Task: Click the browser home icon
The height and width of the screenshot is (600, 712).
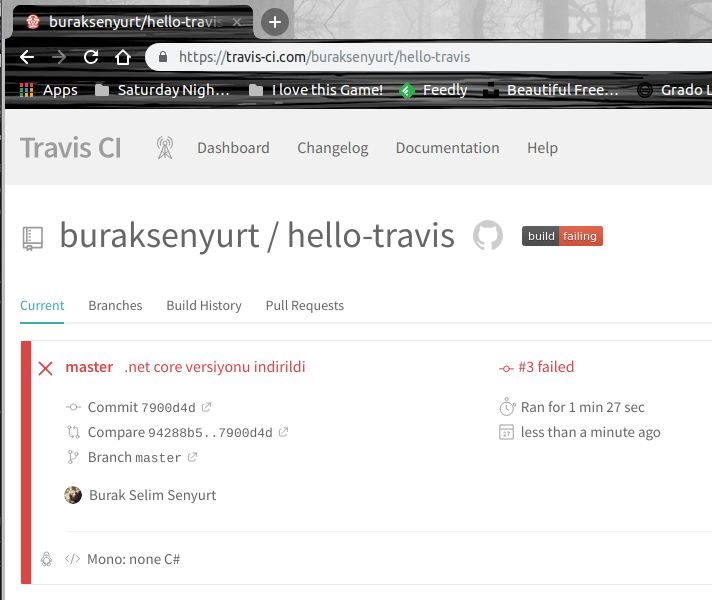Action: pyautogui.click(x=122, y=57)
